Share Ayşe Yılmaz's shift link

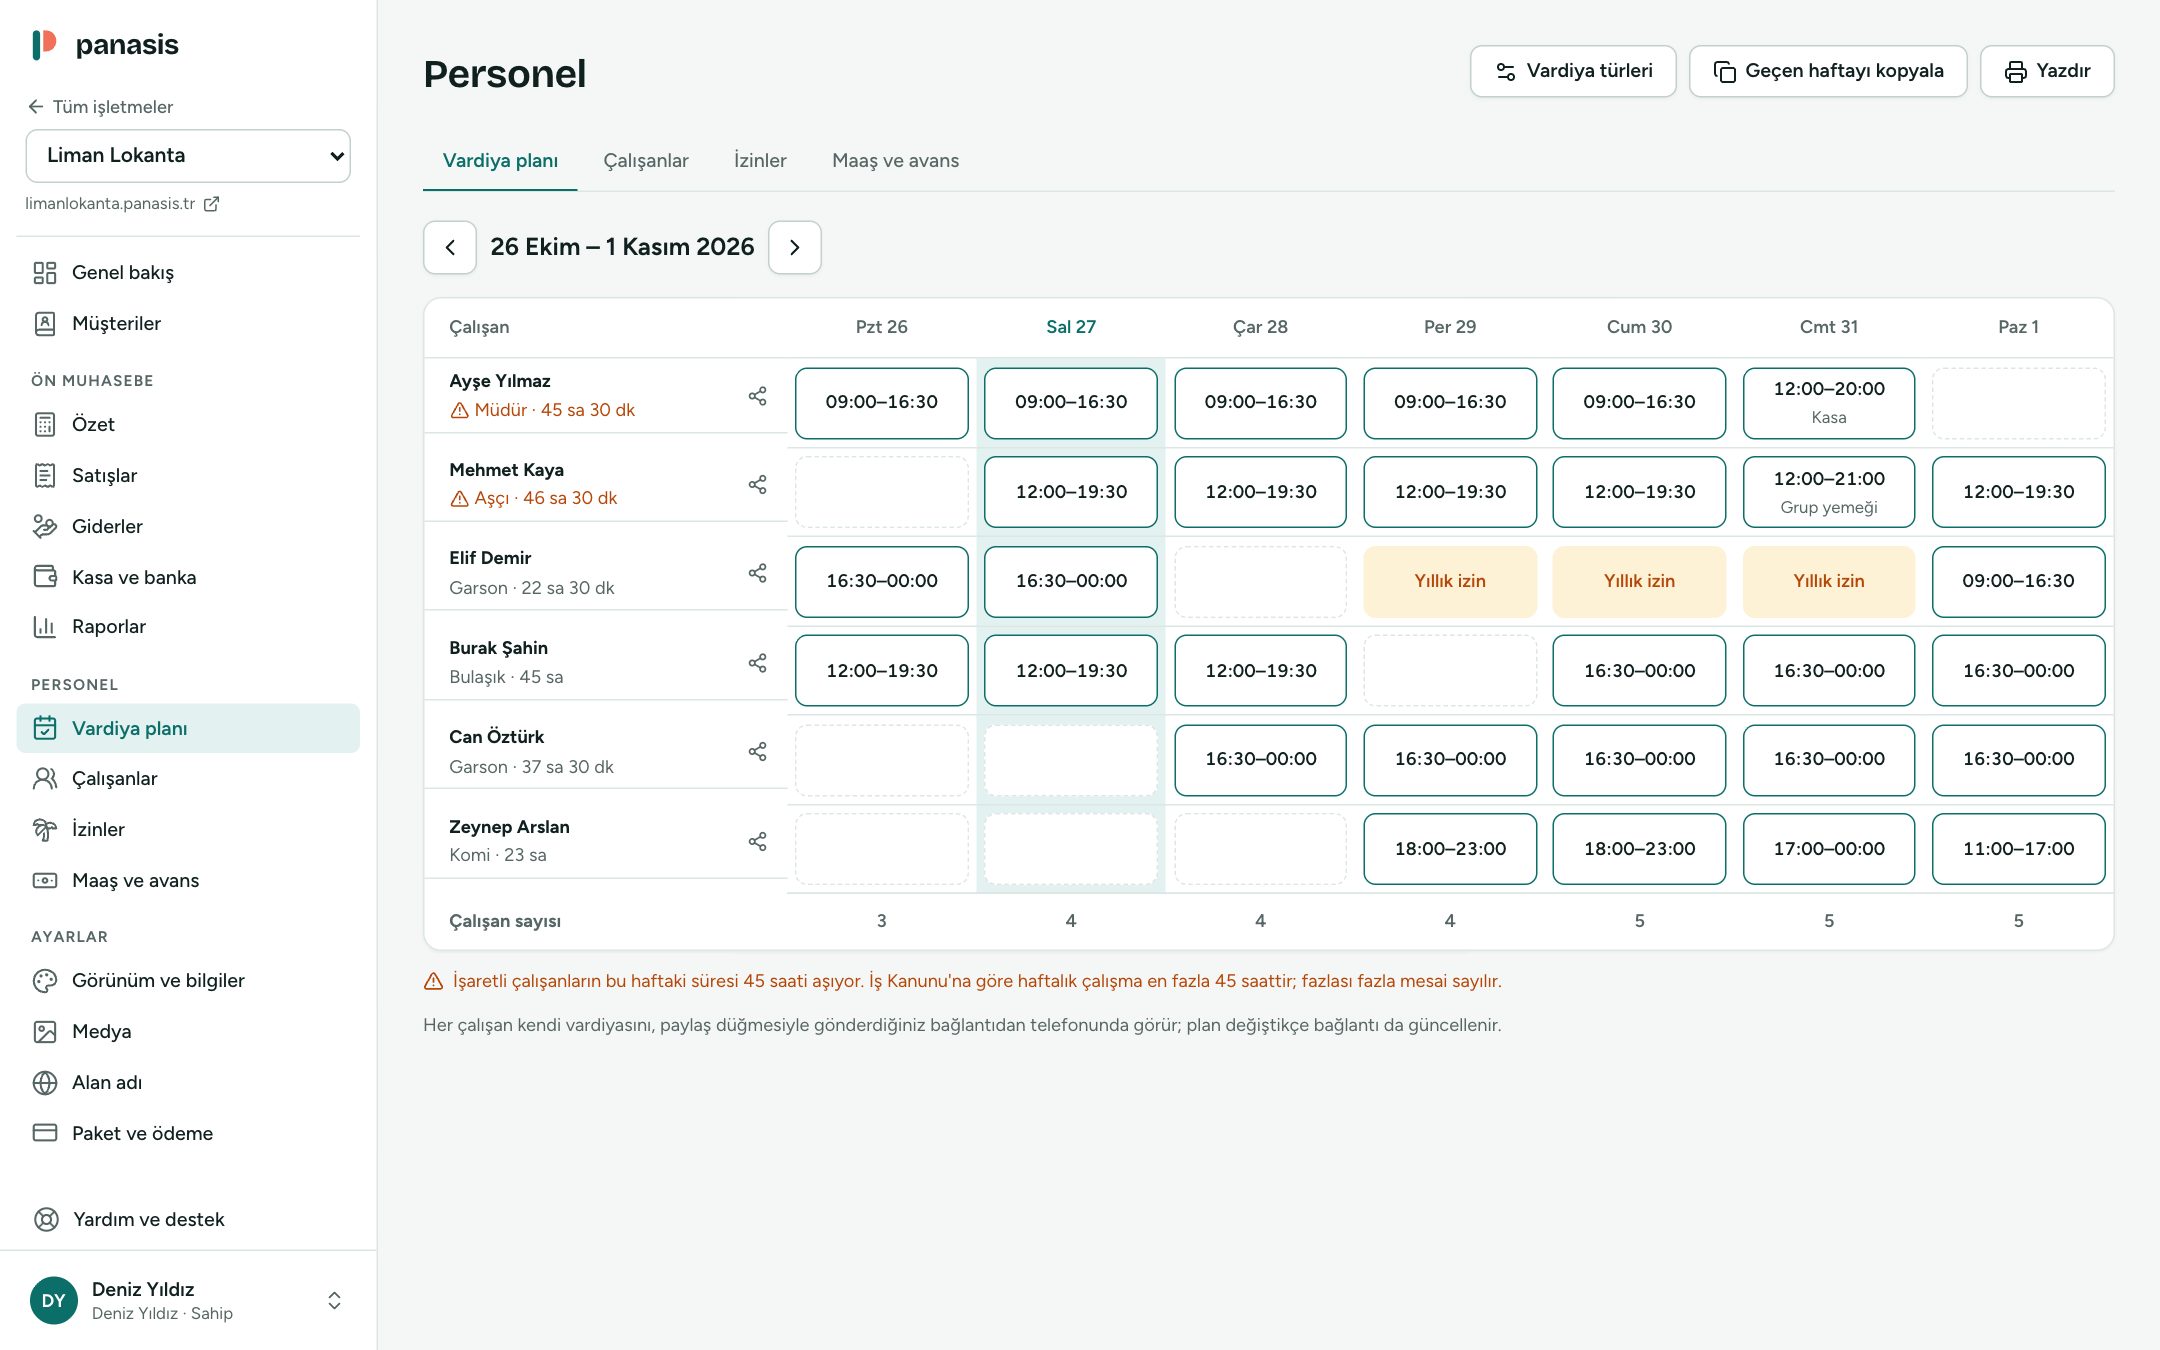tap(758, 396)
